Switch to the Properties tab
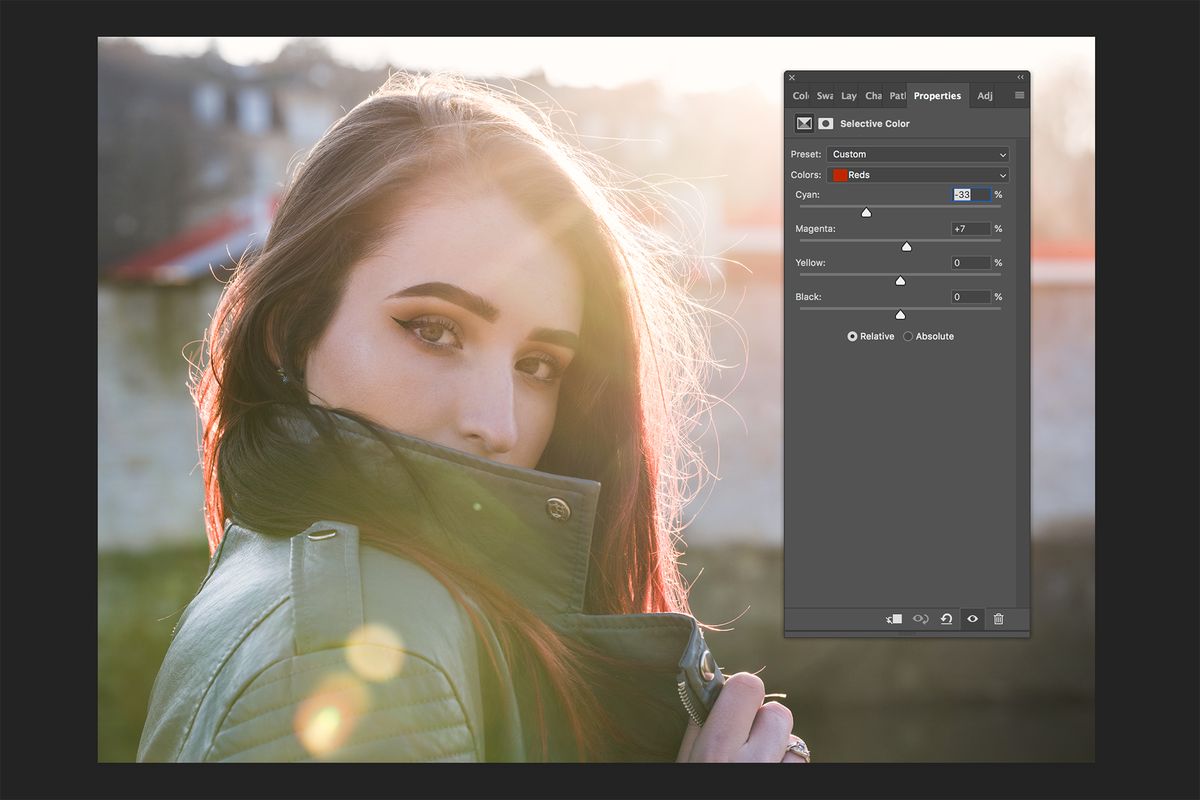The height and width of the screenshot is (800, 1200). 937,95
